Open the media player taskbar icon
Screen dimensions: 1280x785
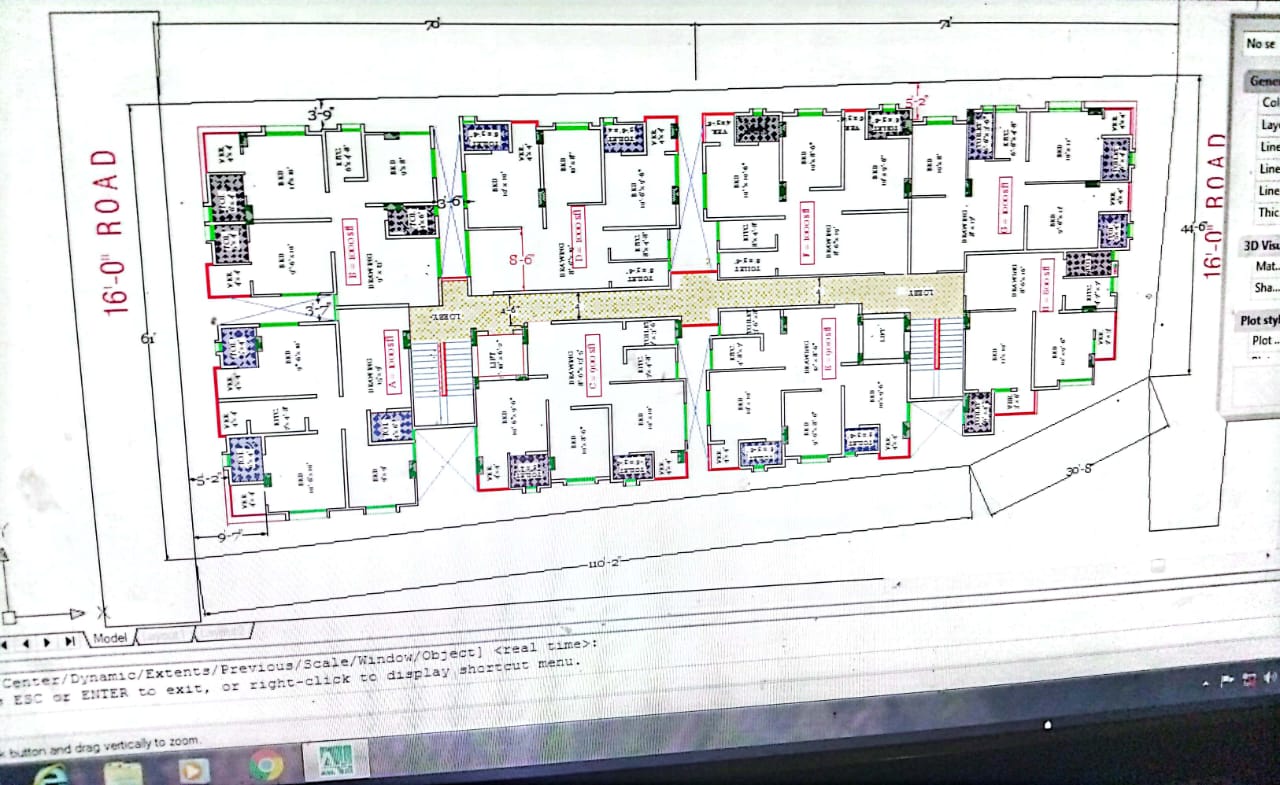click(193, 770)
